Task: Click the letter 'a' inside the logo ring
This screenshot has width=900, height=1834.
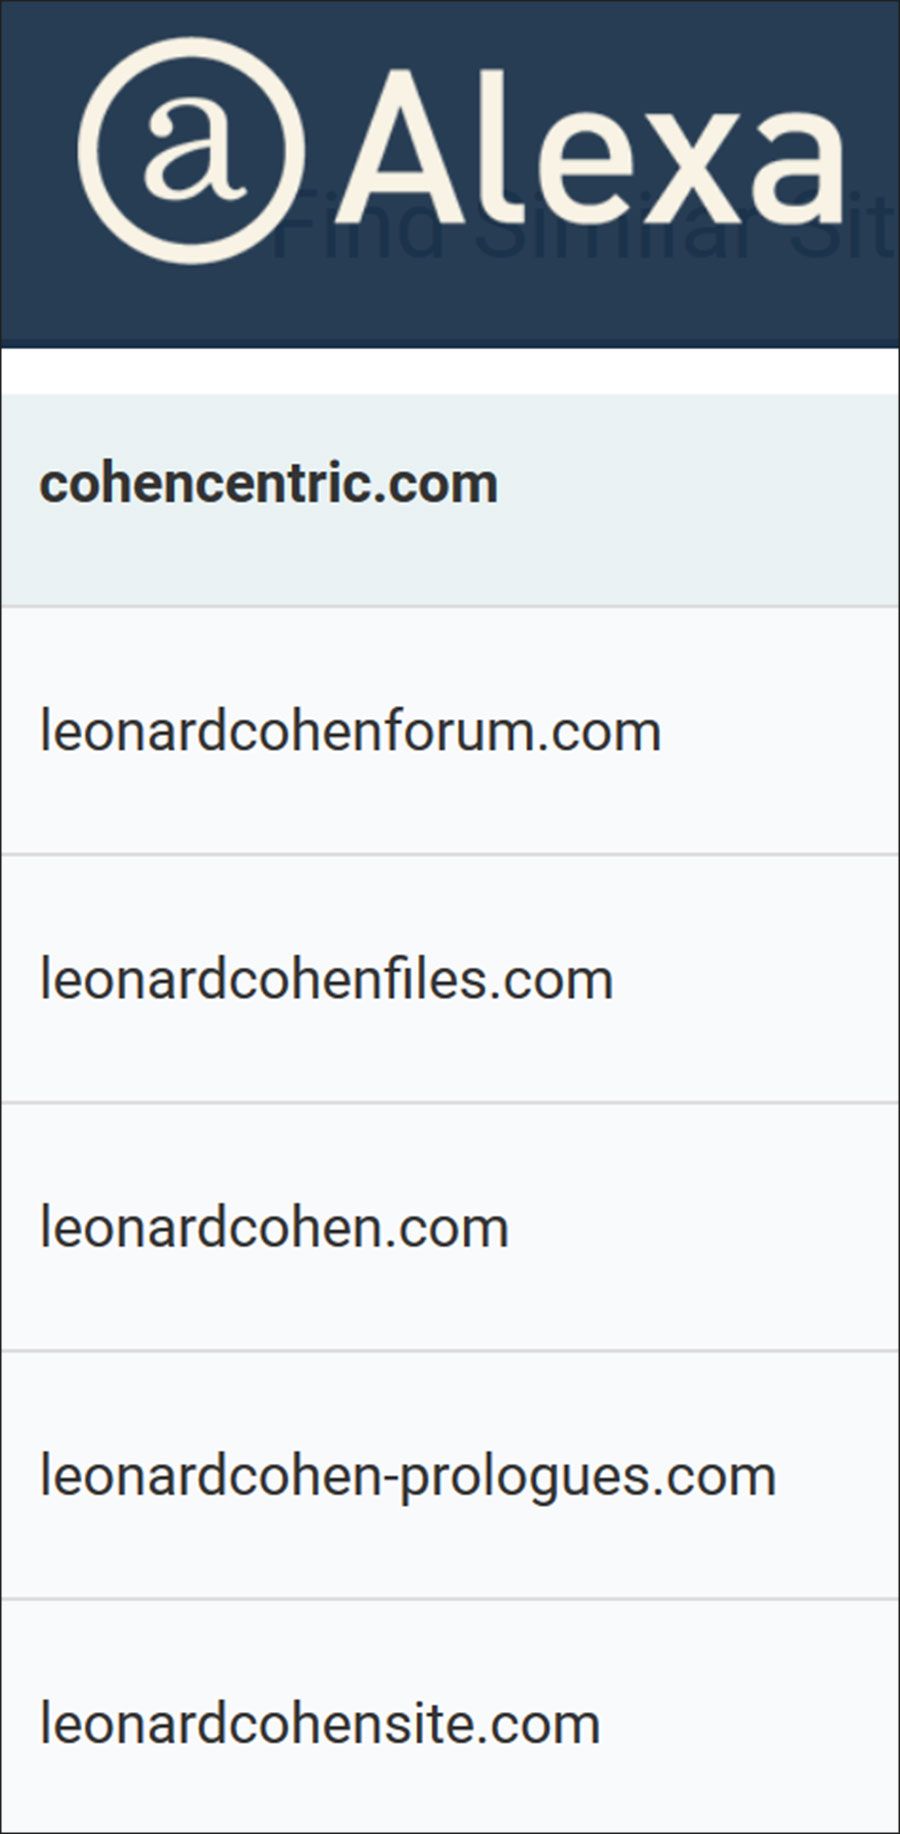Action: point(192,150)
